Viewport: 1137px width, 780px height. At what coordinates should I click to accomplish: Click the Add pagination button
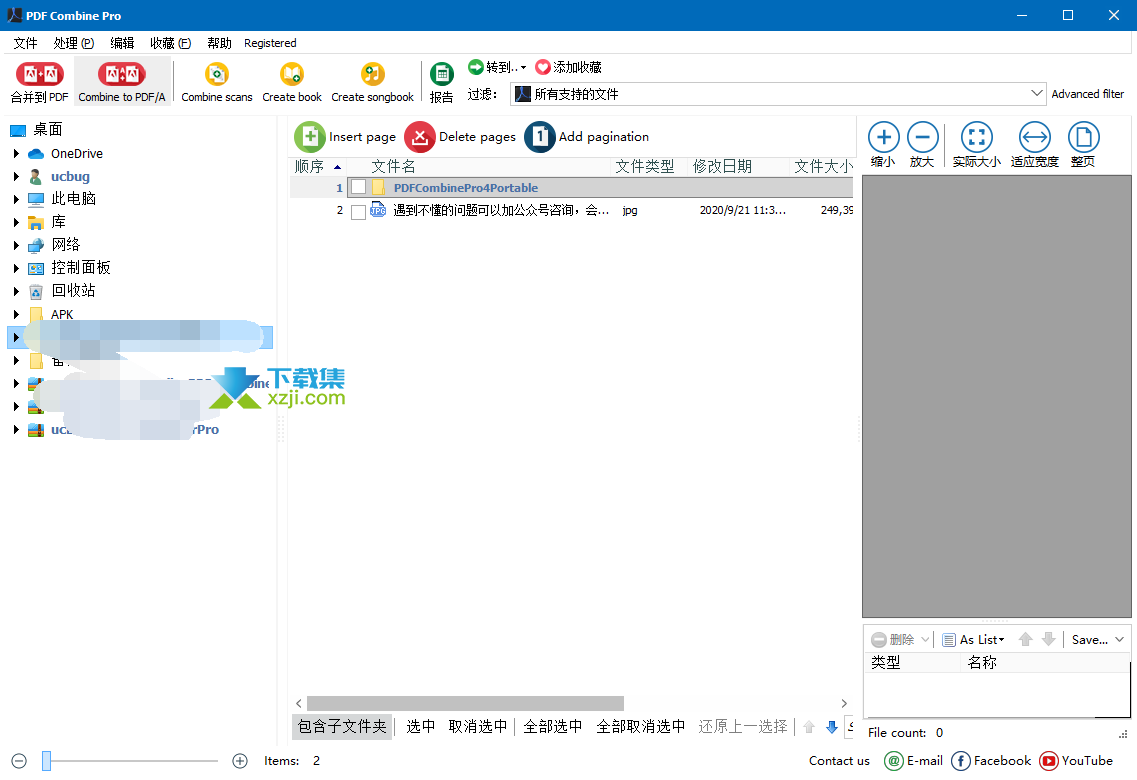(587, 137)
